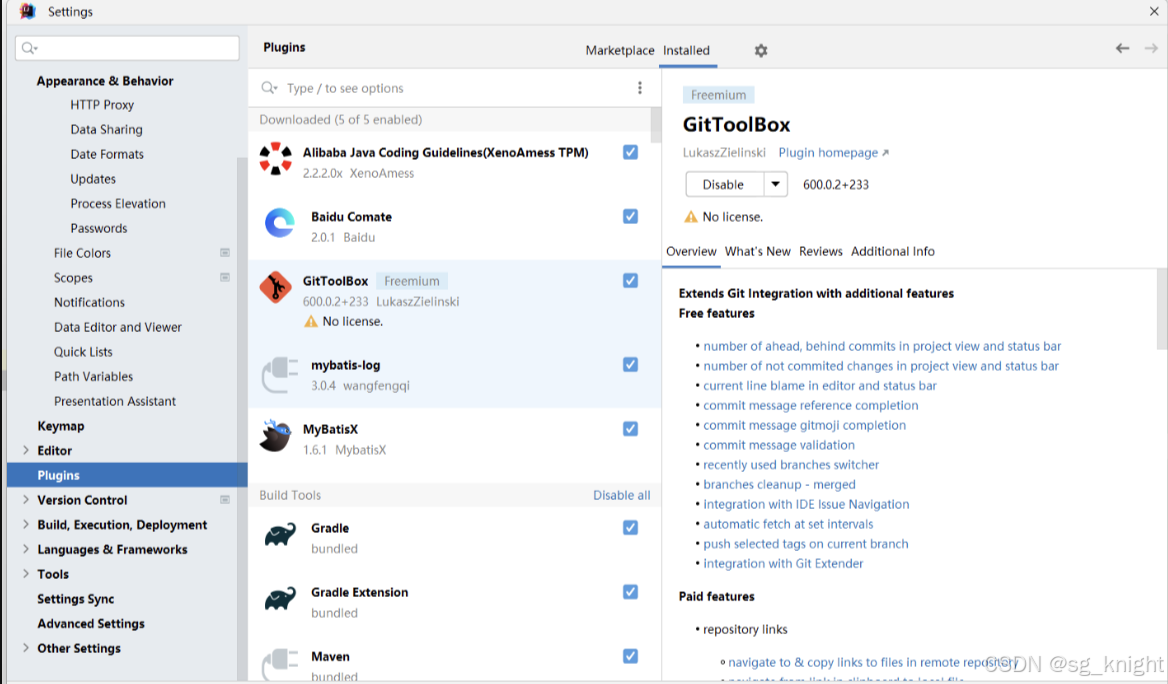Viewport: 1168px width, 684px height.
Task: Select the Plugins settings category
Action: pos(127,475)
